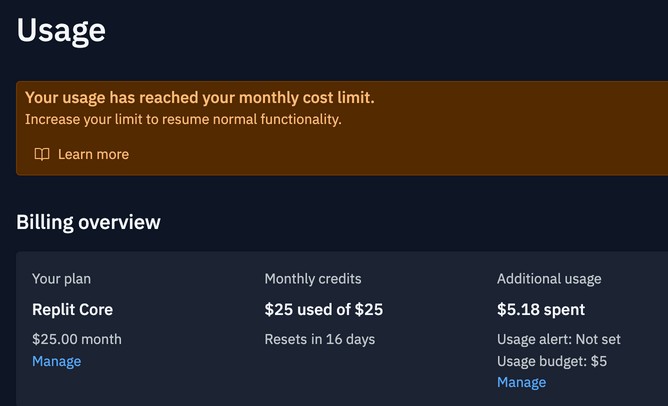
Task: Open the Learn more link in warning banner
Action: coord(93,154)
